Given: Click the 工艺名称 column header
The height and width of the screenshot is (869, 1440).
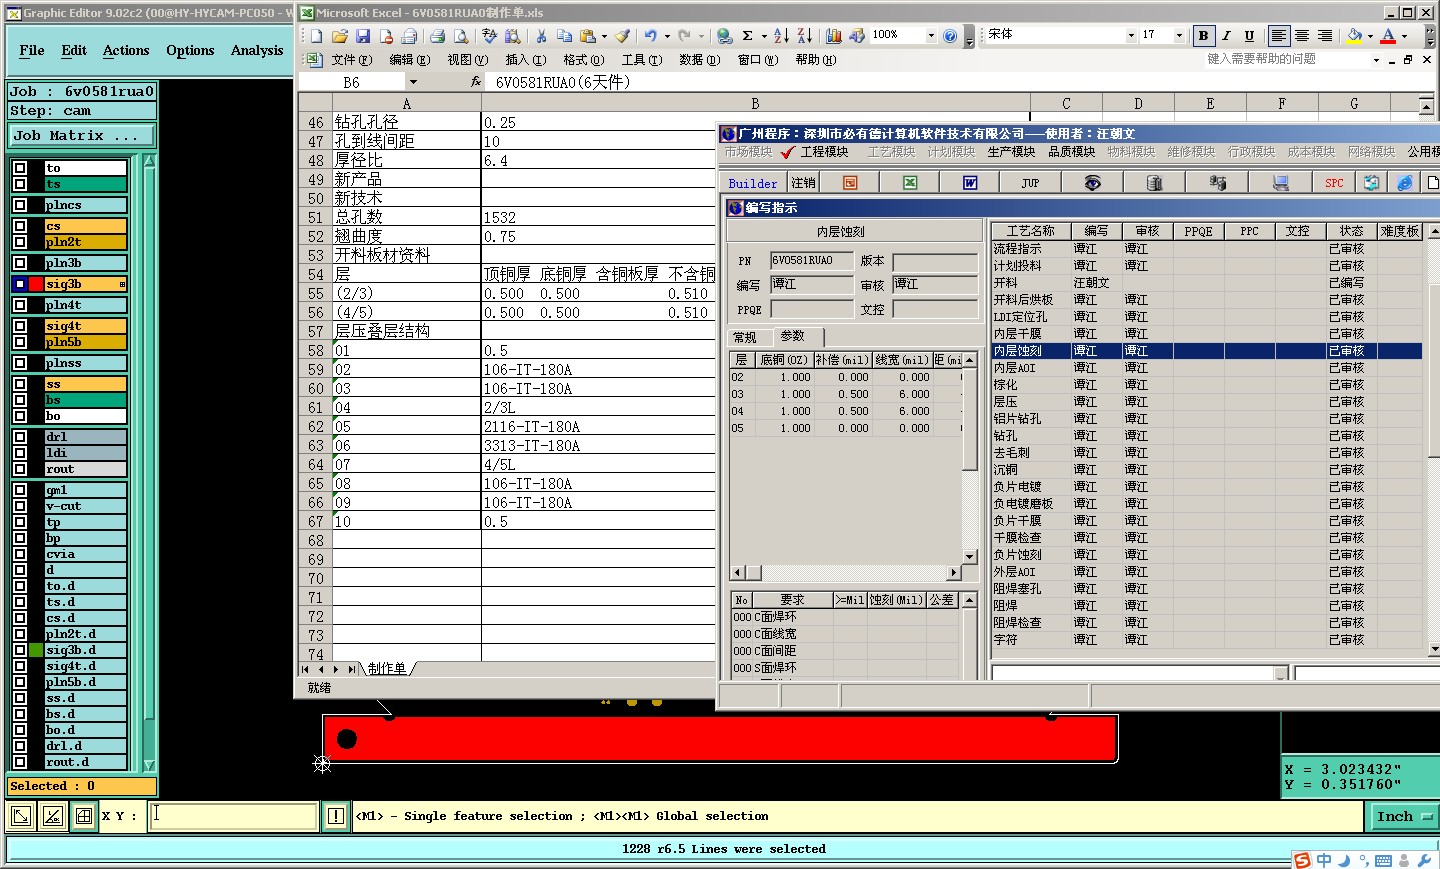Looking at the screenshot, I should coord(1030,231).
